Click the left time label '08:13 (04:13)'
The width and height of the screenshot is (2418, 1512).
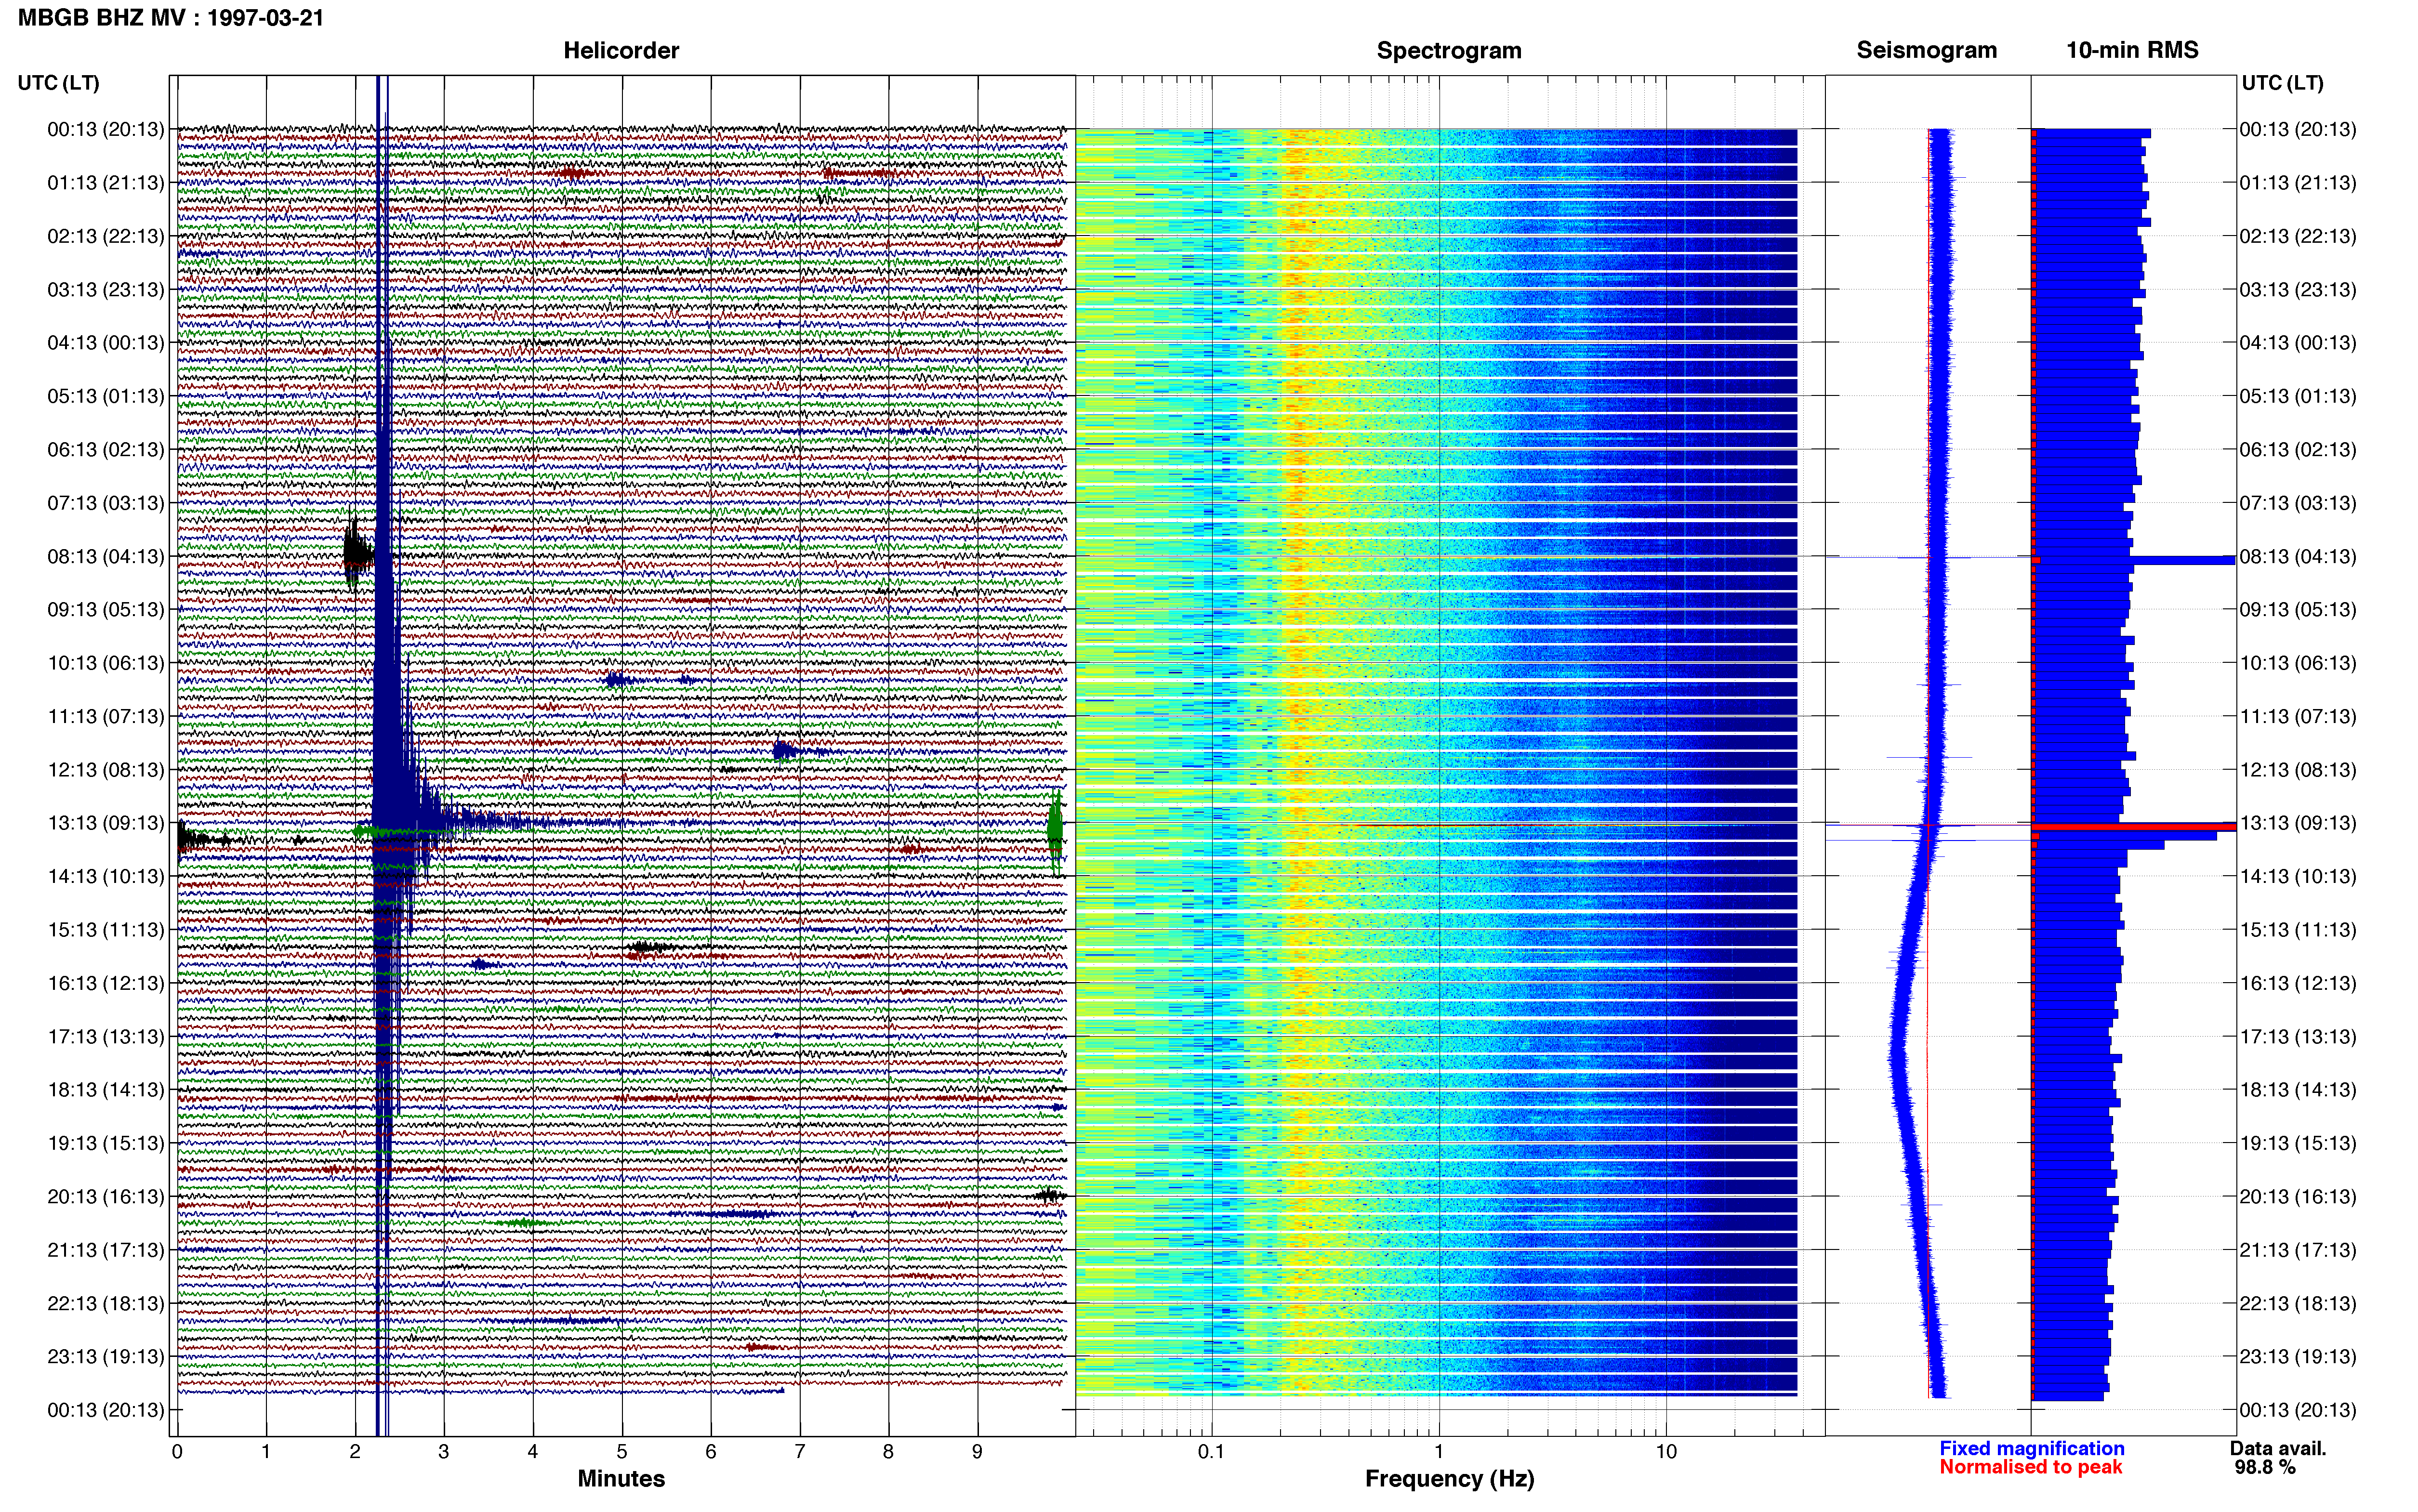pos(105,556)
